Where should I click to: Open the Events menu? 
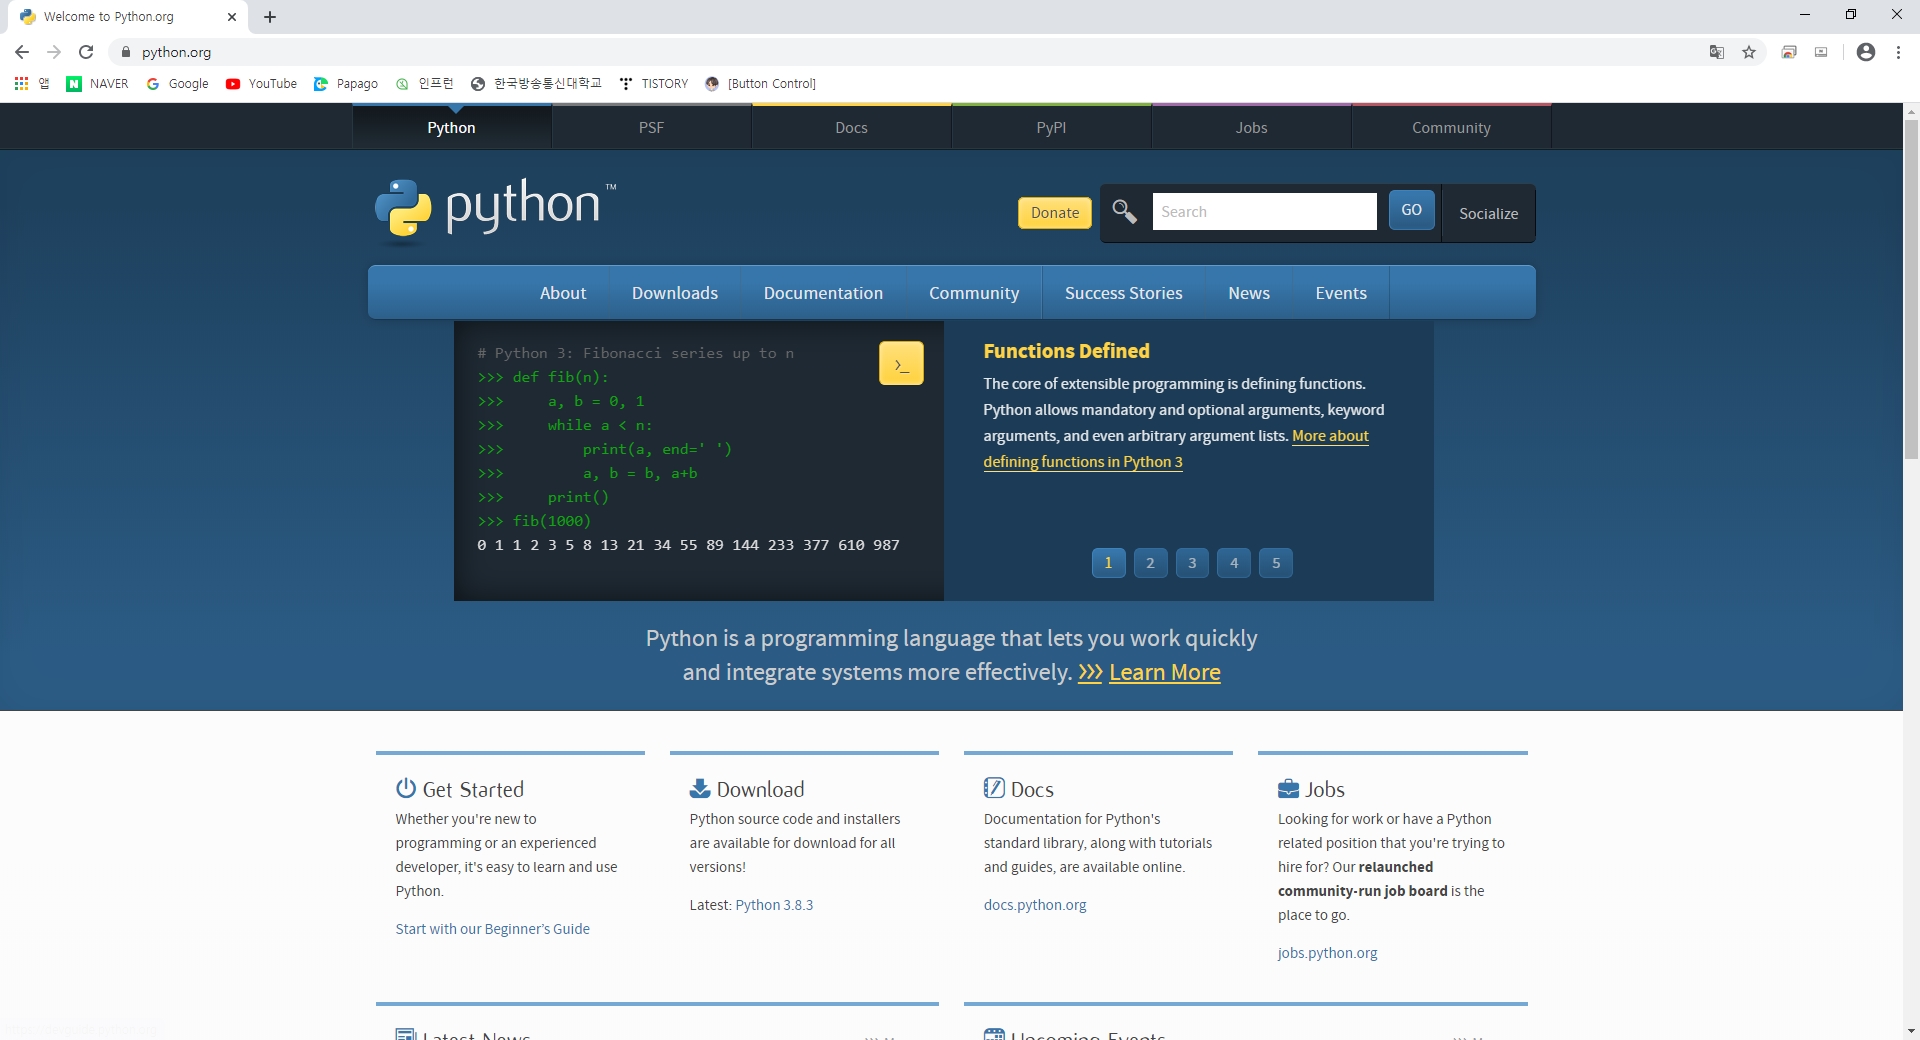coord(1341,293)
